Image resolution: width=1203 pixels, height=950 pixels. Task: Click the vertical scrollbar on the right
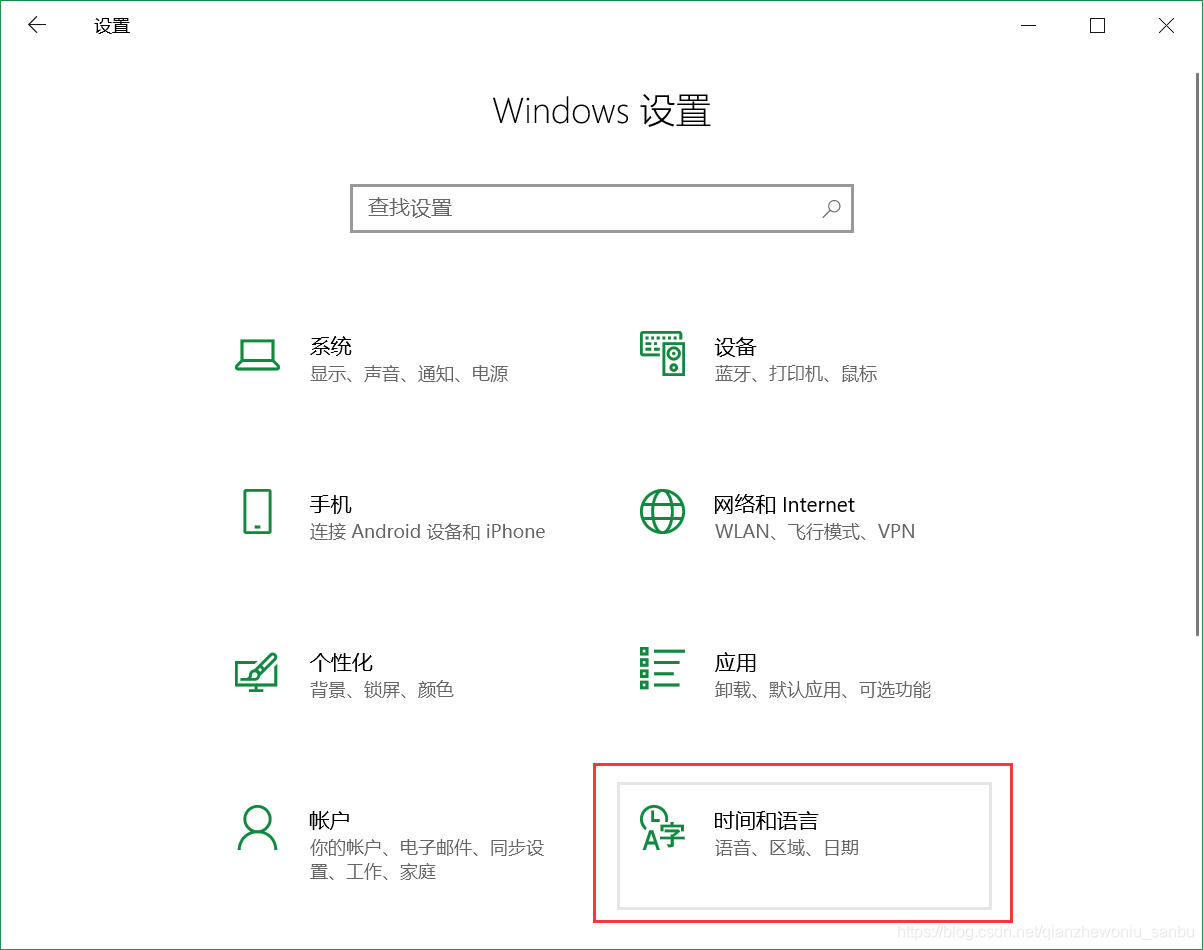pos(1197,354)
